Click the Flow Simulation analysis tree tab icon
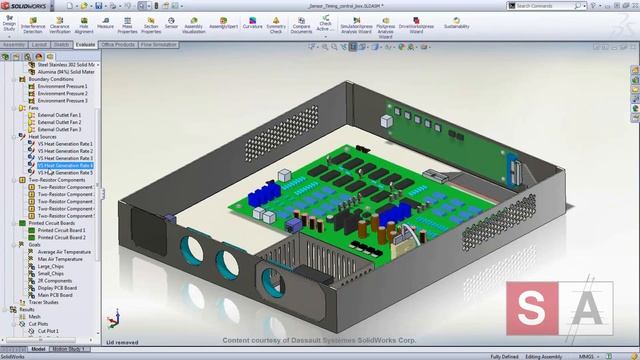The height and width of the screenshot is (360, 640). [50, 57]
